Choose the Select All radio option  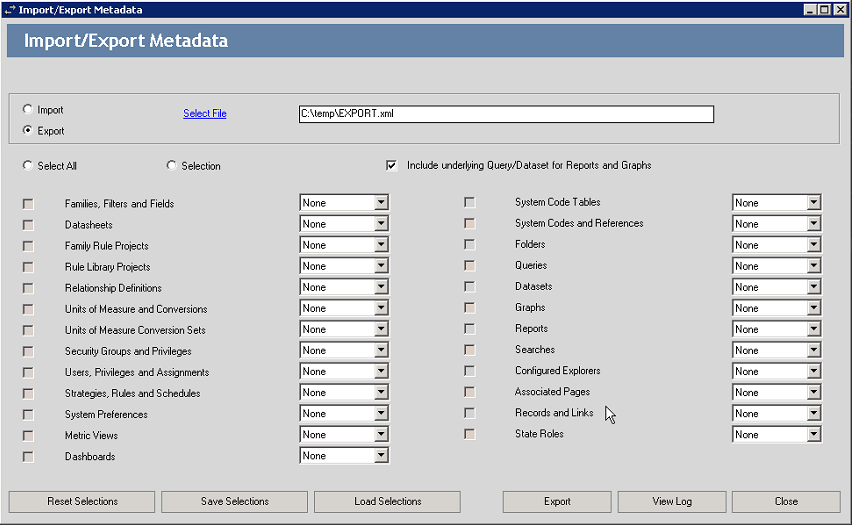pyautogui.click(x=28, y=165)
